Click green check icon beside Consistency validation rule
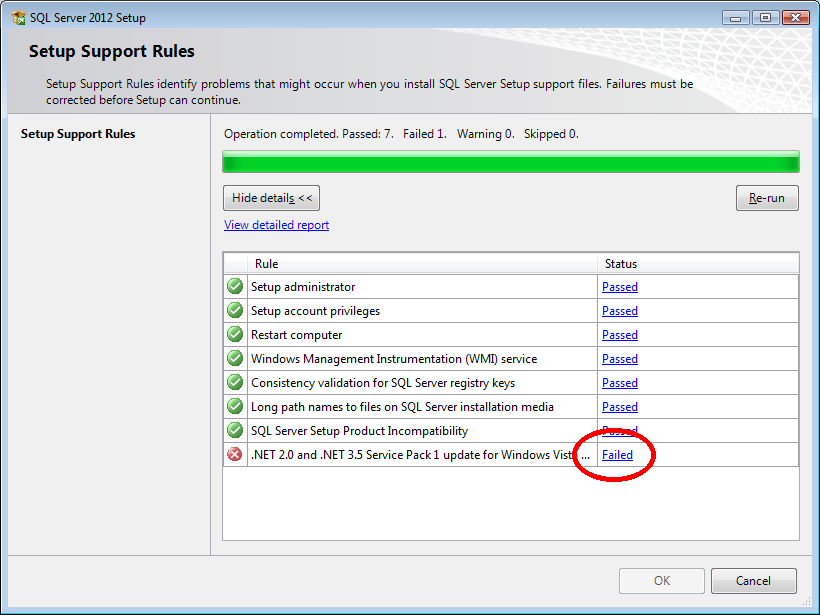The image size is (820, 615). pyautogui.click(x=235, y=382)
